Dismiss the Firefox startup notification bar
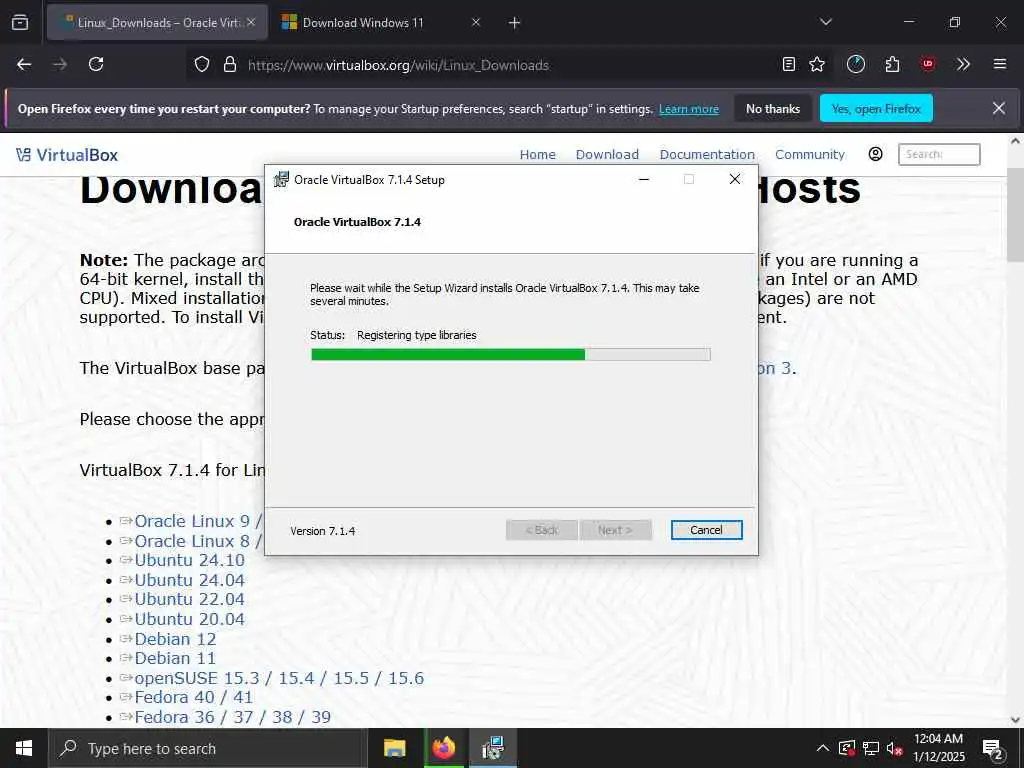This screenshot has height=768, width=1024. (999, 108)
